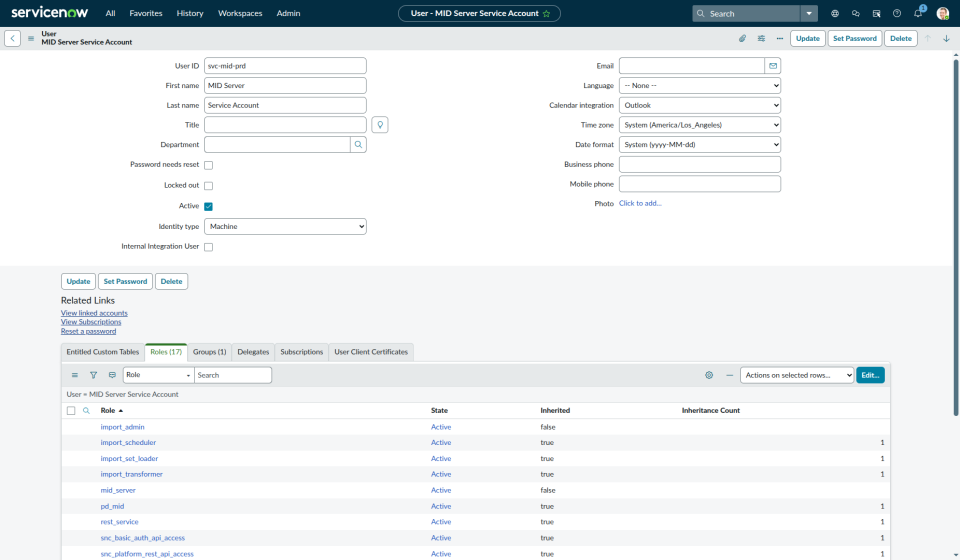Click the Edit... button for roles
The image size is (960, 560).
[870, 375]
